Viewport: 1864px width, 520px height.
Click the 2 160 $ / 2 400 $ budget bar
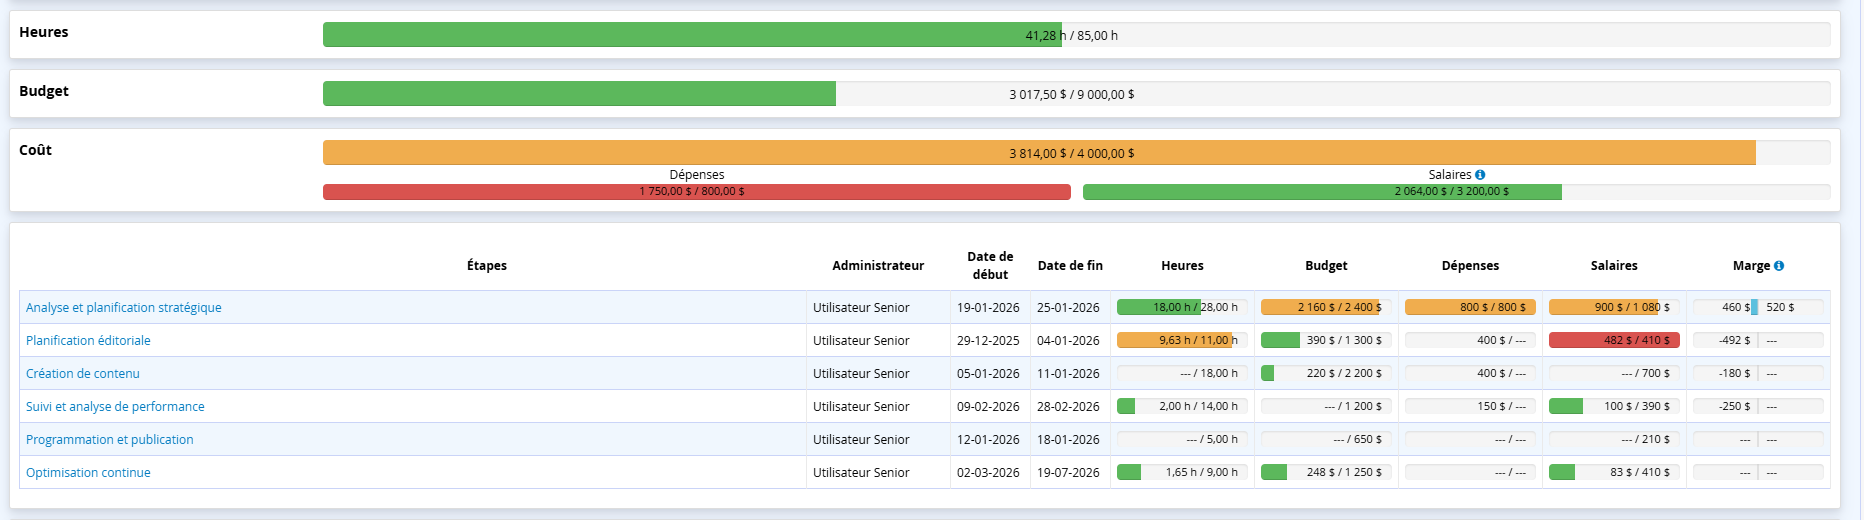point(1326,308)
